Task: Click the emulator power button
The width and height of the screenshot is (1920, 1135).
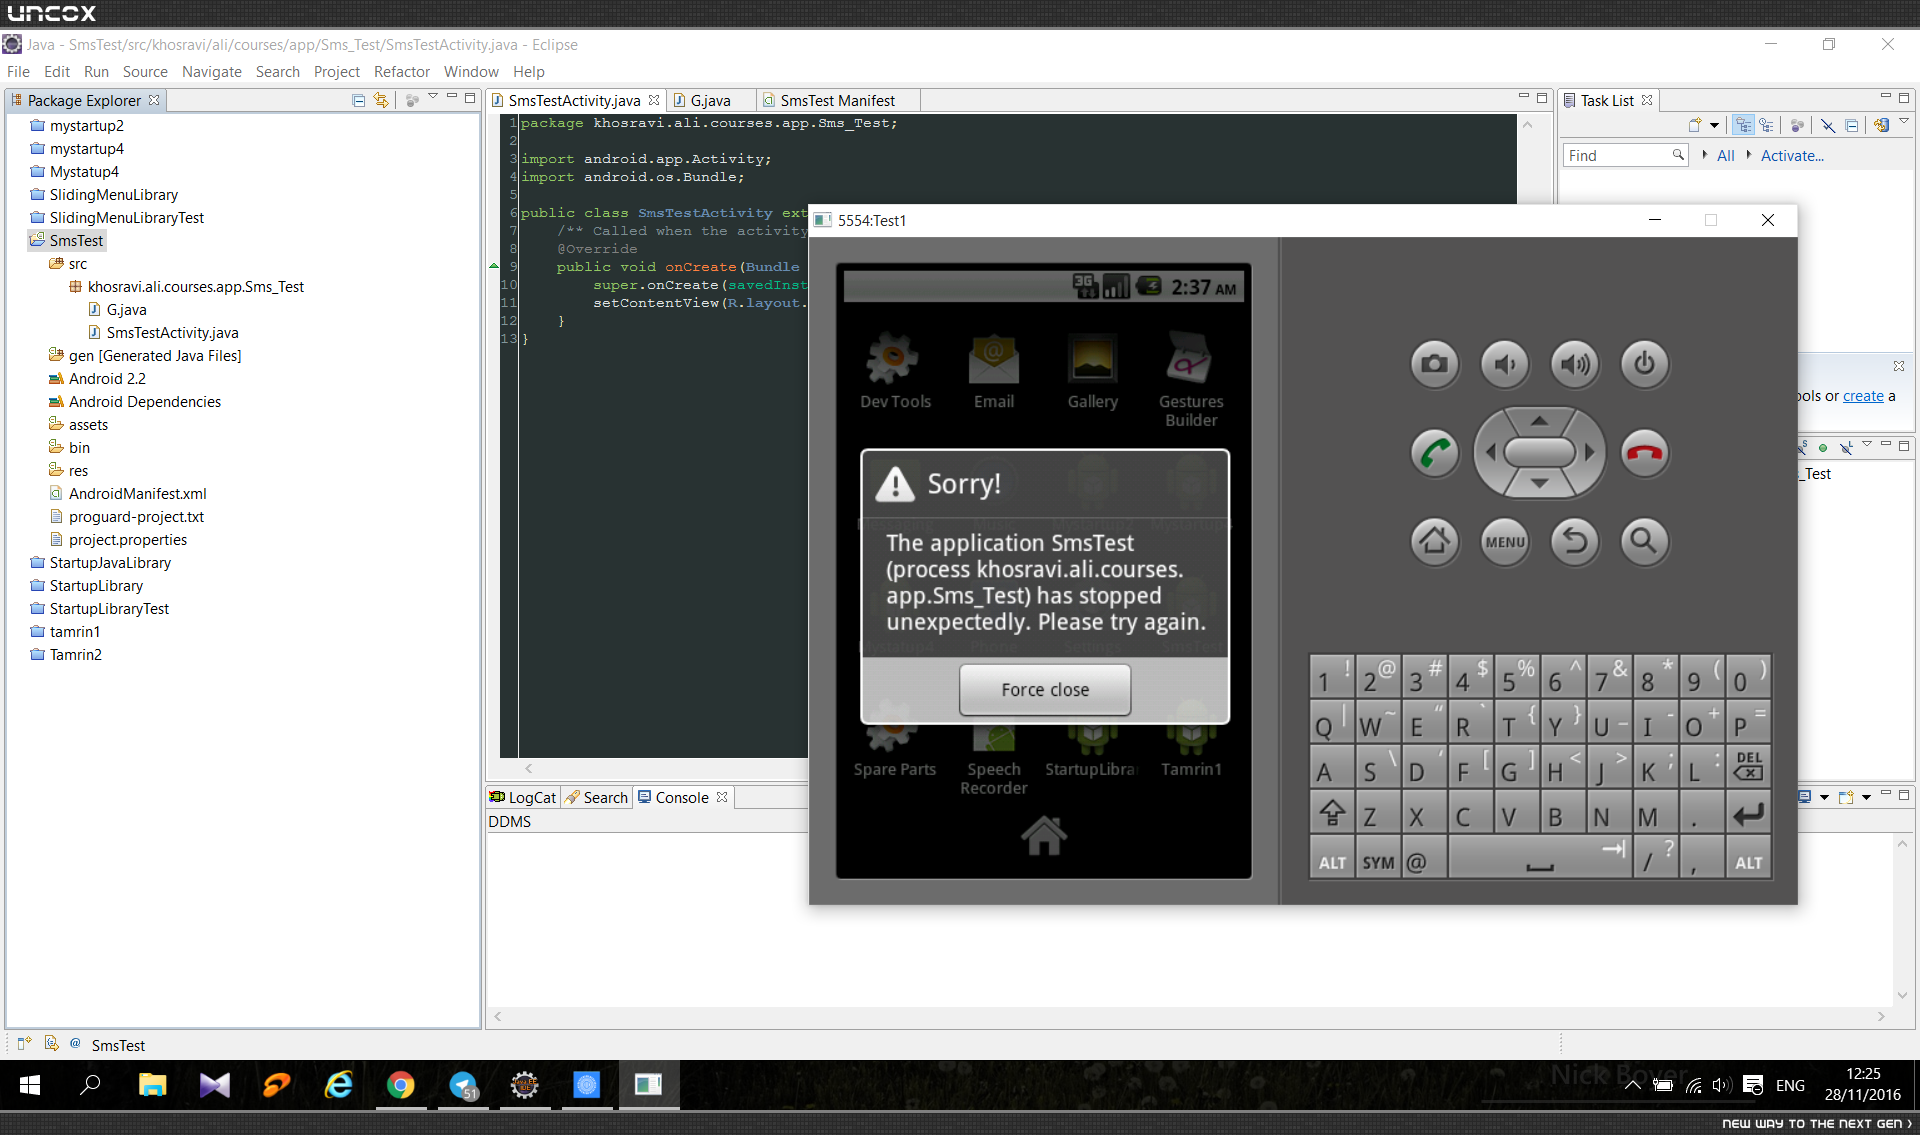Action: click(x=1645, y=364)
